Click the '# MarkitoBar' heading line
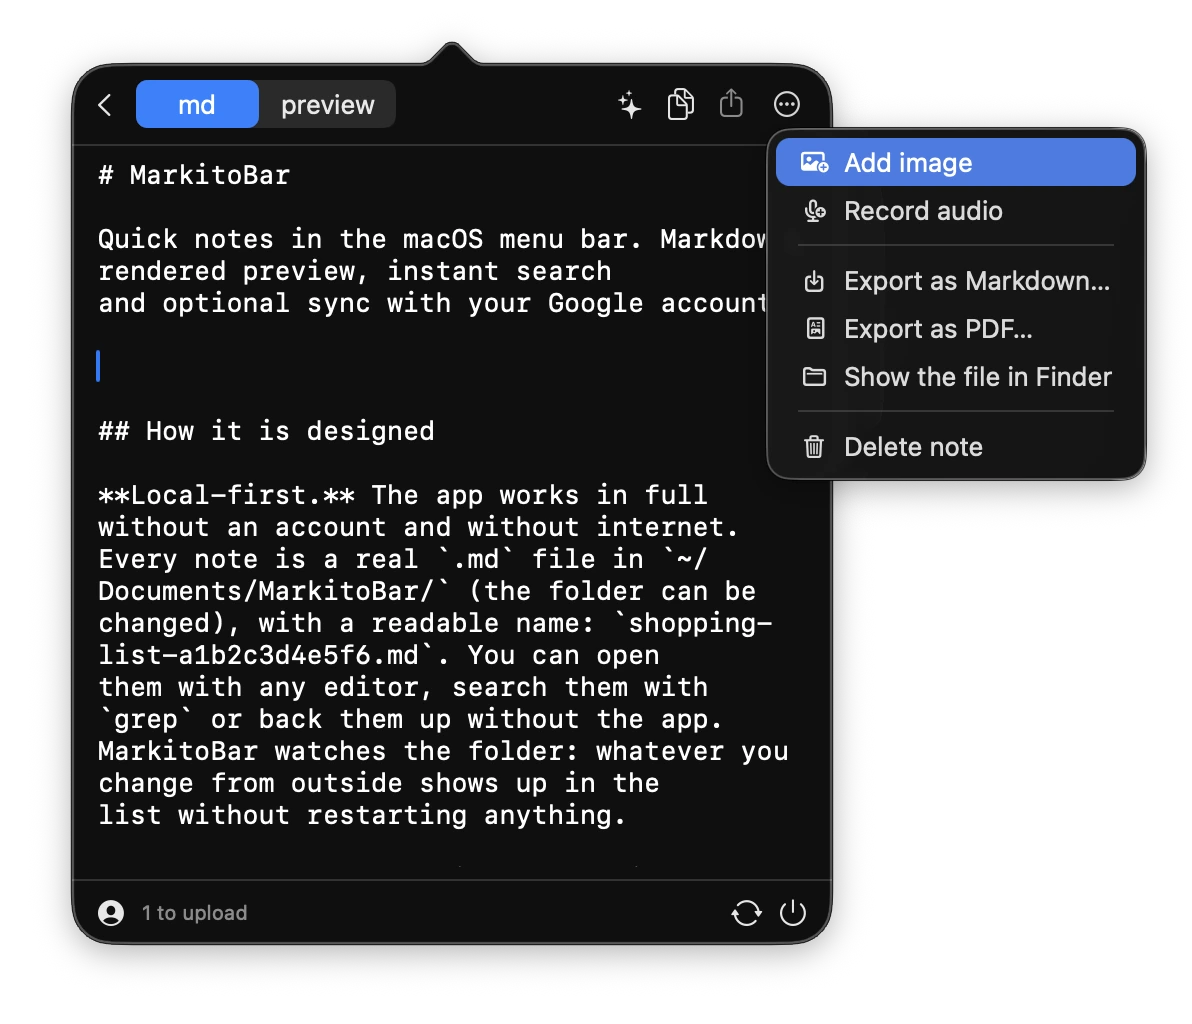 [x=194, y=176]
